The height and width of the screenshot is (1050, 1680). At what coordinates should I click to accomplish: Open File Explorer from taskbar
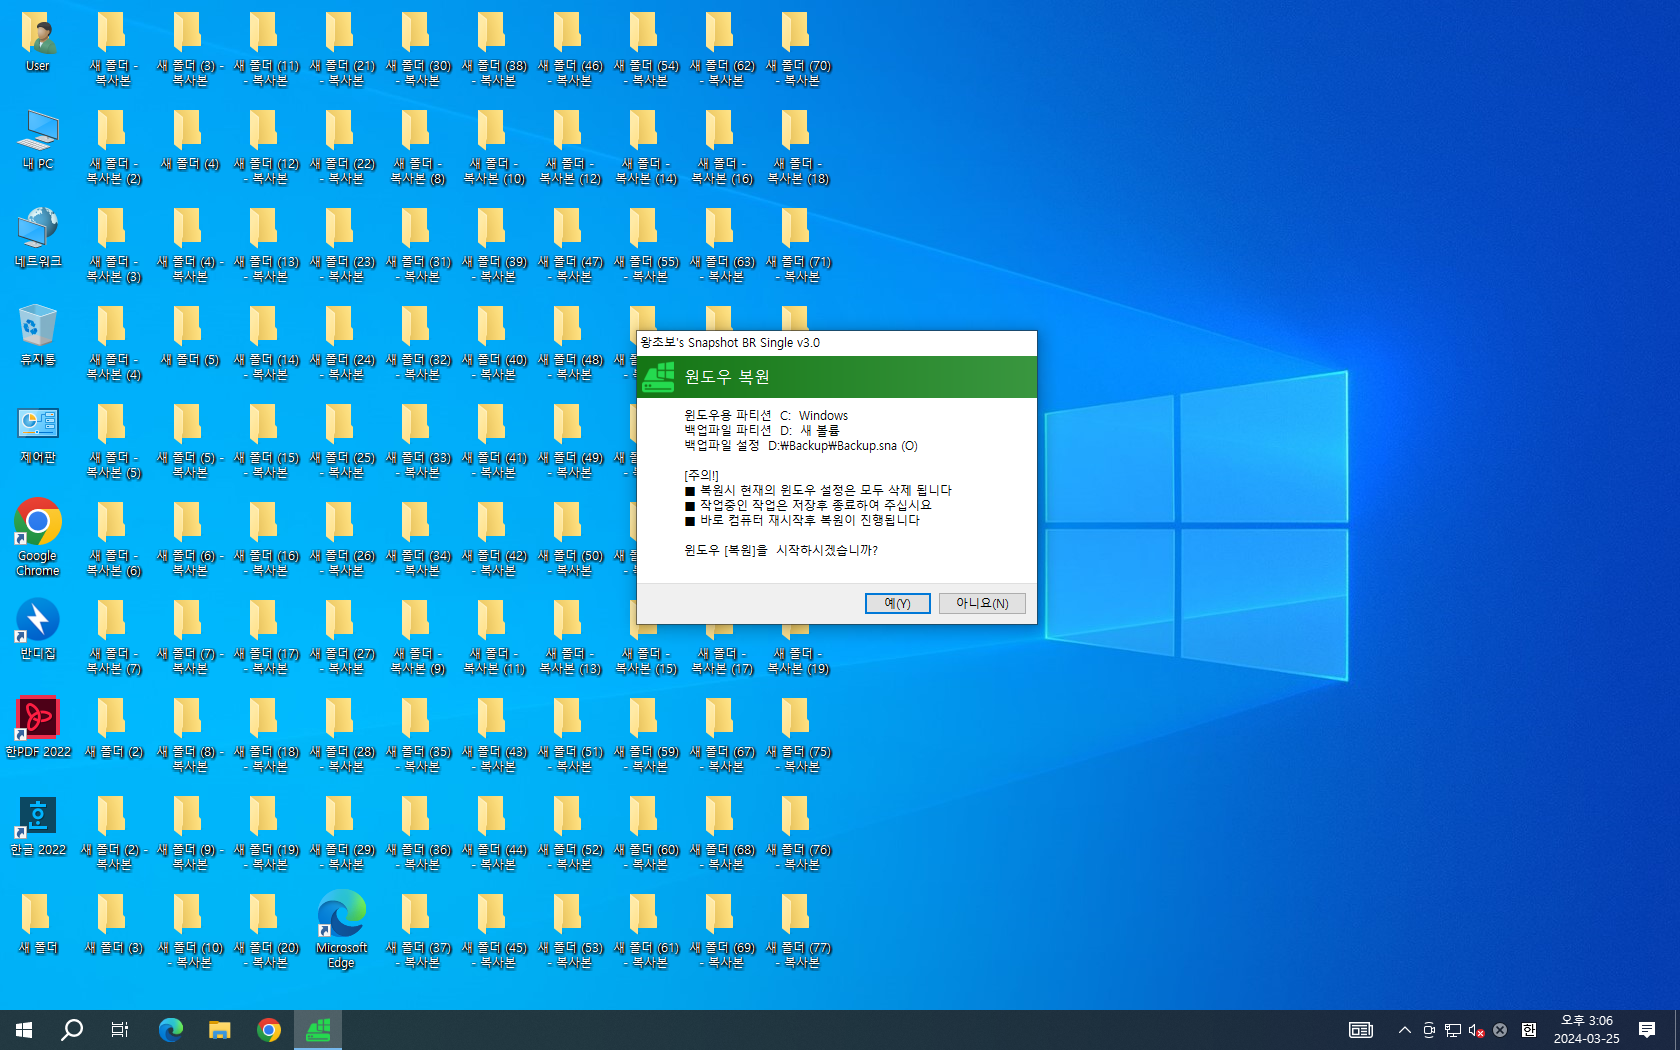pos(220,1030)
